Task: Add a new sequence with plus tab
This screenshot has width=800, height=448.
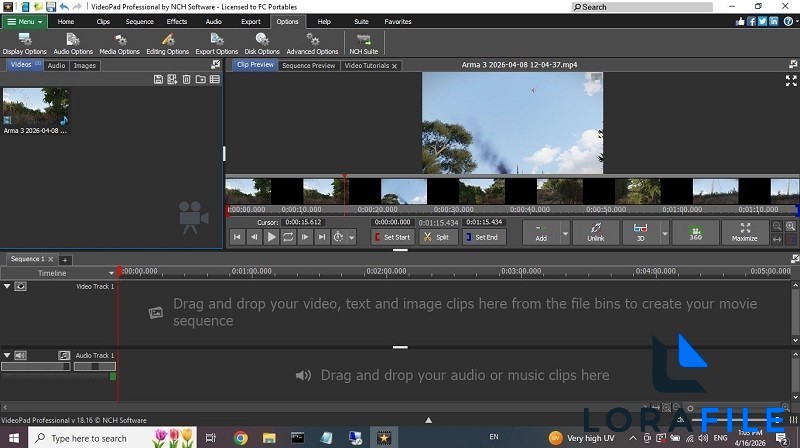Action: (65, 260)
